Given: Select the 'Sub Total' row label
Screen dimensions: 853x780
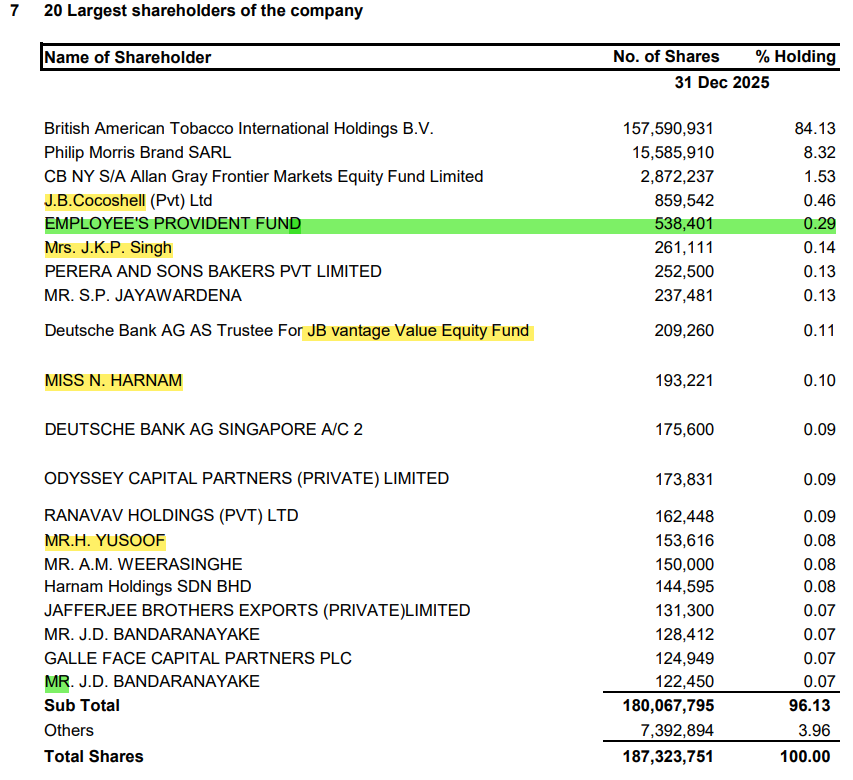Looking at the screenshot, I should click(82, 705).
